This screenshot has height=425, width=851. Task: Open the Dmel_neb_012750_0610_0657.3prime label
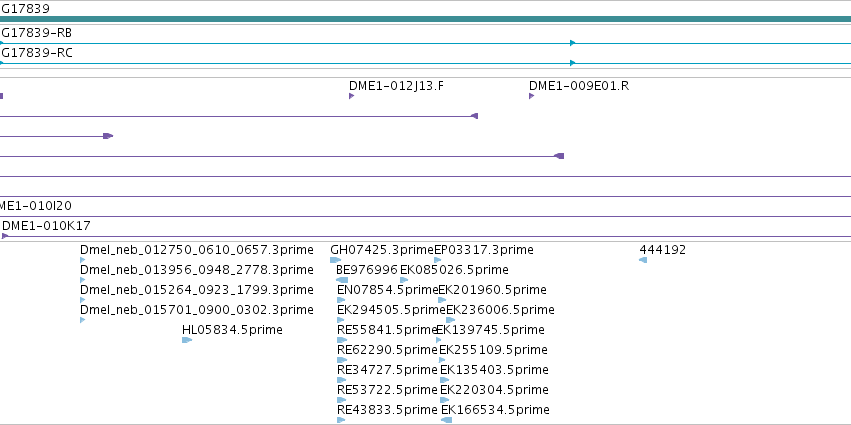point(197,250)
